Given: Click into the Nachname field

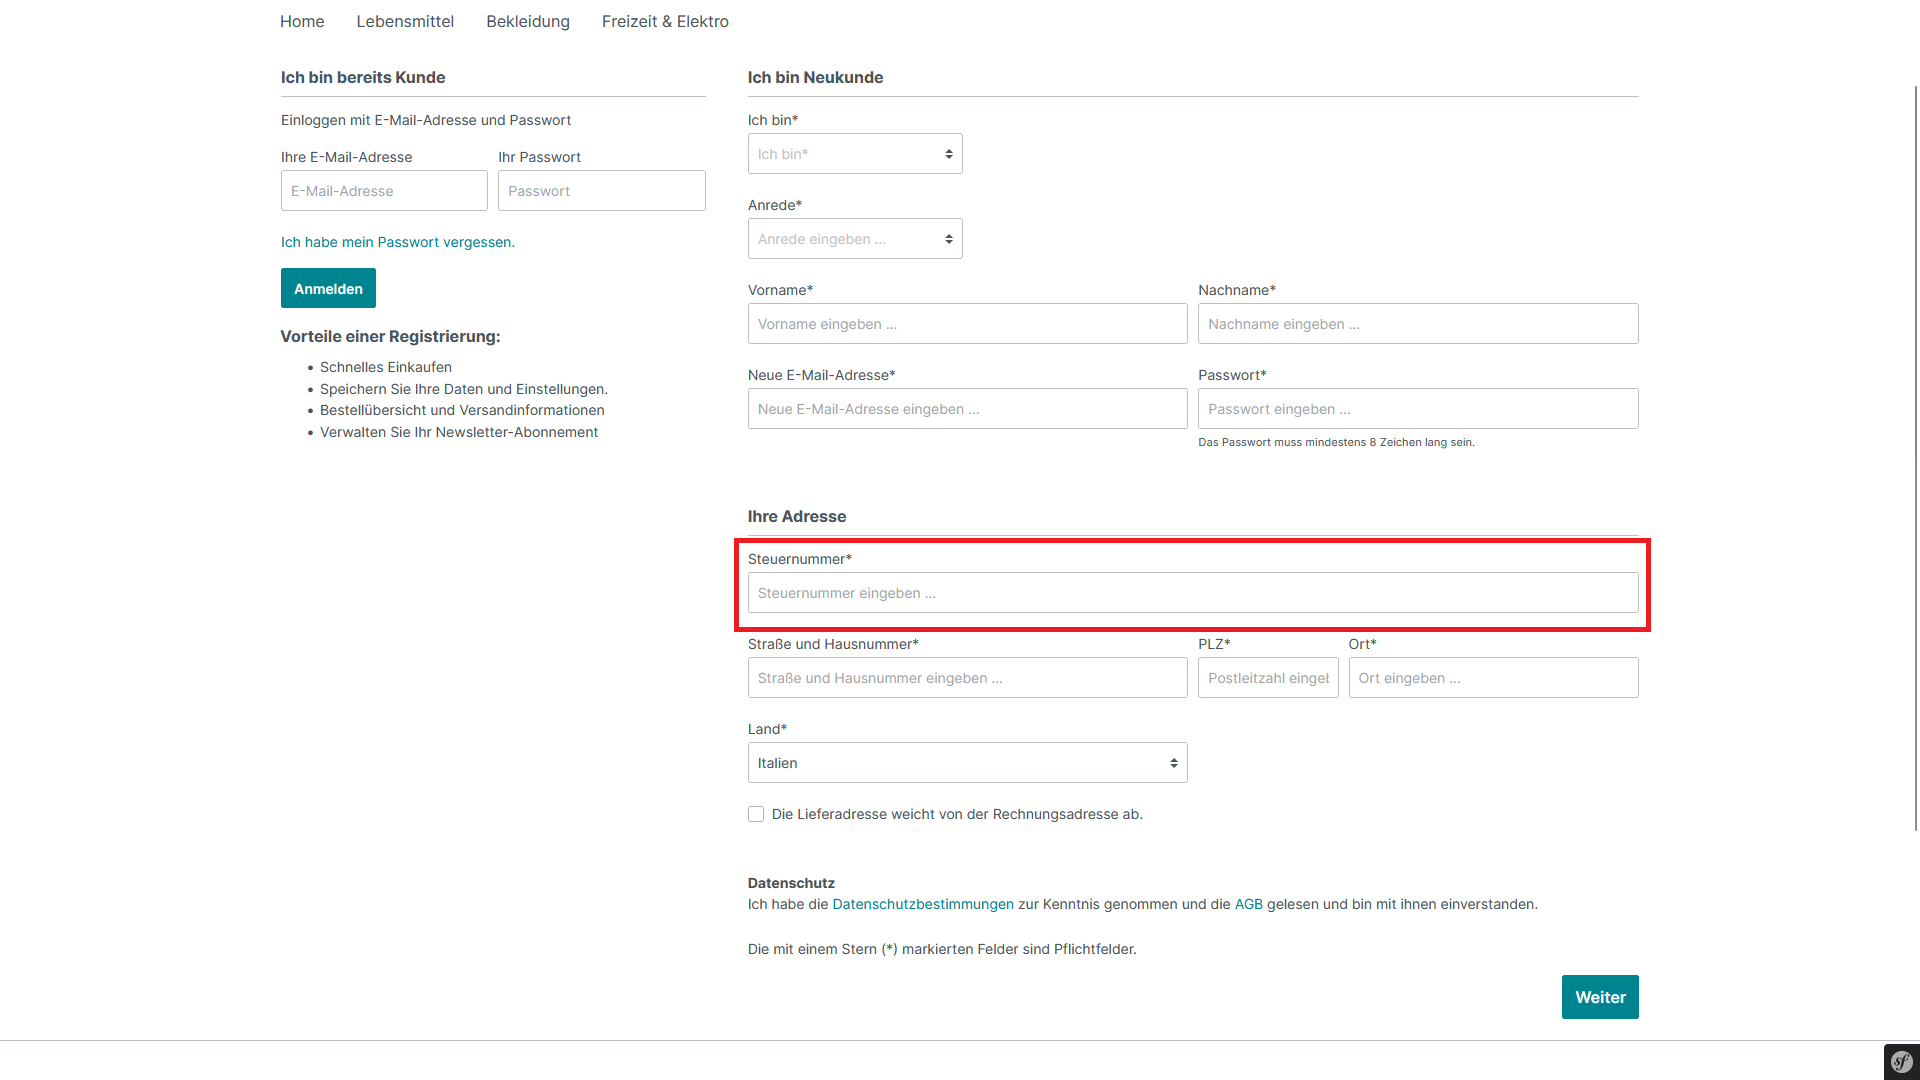Looking at the screenshot, I should [x=1418, y=324].
